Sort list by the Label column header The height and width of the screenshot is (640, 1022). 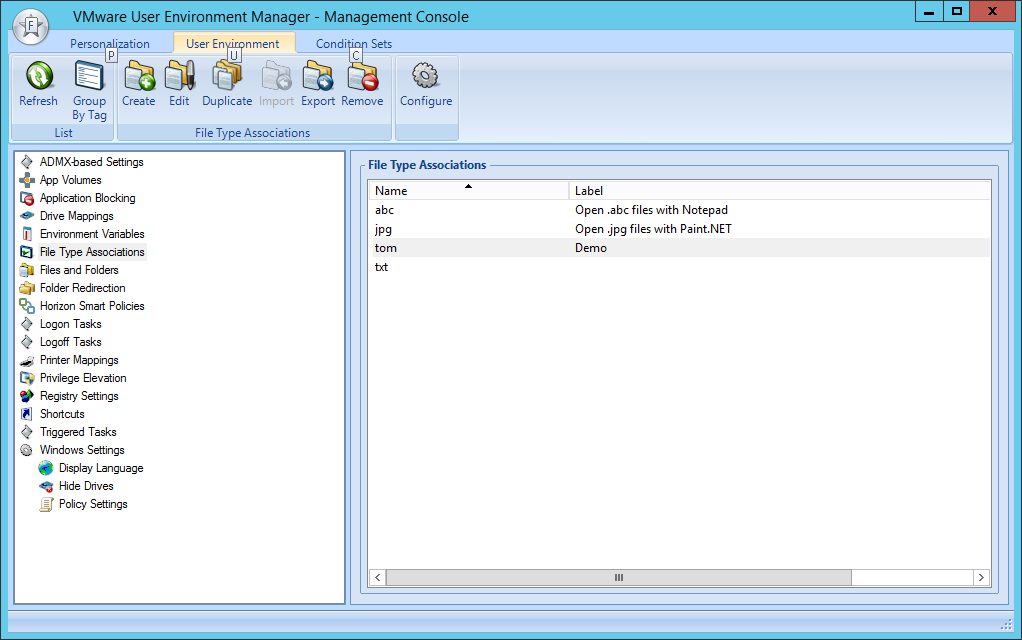pyautogui.click(x=780, y=190)
